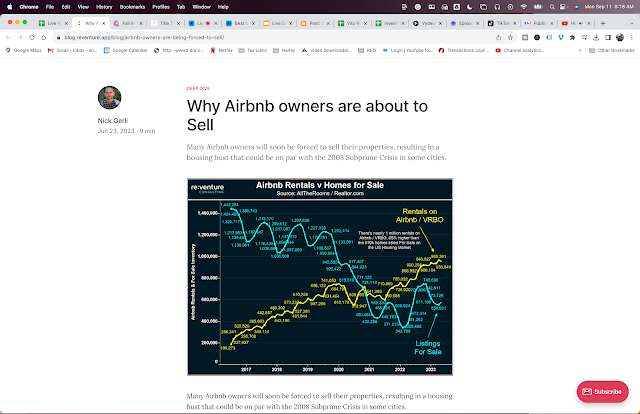Viewport: 640px width, 414px height.
Task: Open the Login | YouTube bookmark
Action: coord(407,50)
